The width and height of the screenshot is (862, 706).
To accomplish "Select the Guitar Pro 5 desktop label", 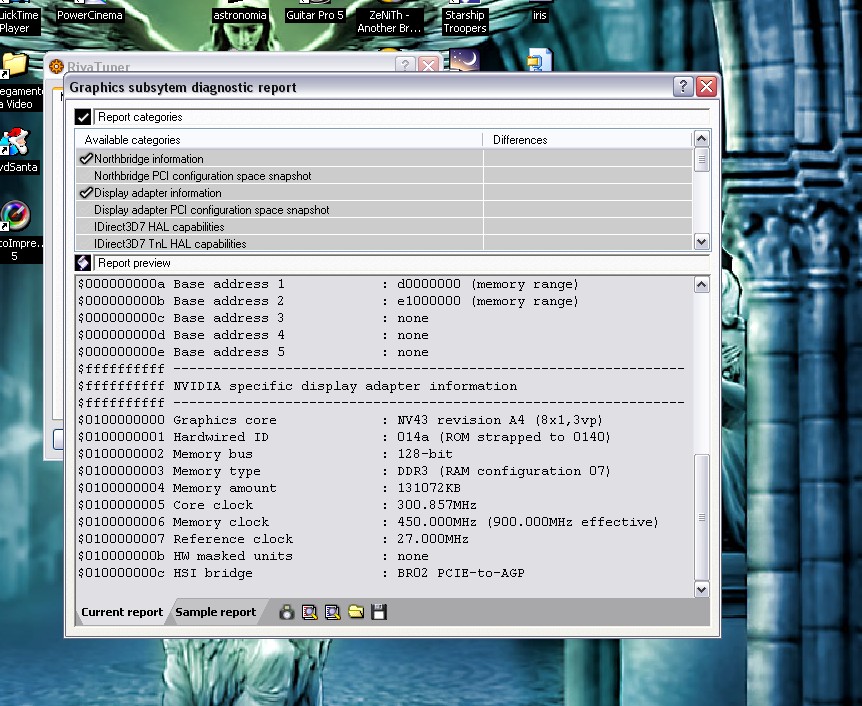I will pos(315,15).
